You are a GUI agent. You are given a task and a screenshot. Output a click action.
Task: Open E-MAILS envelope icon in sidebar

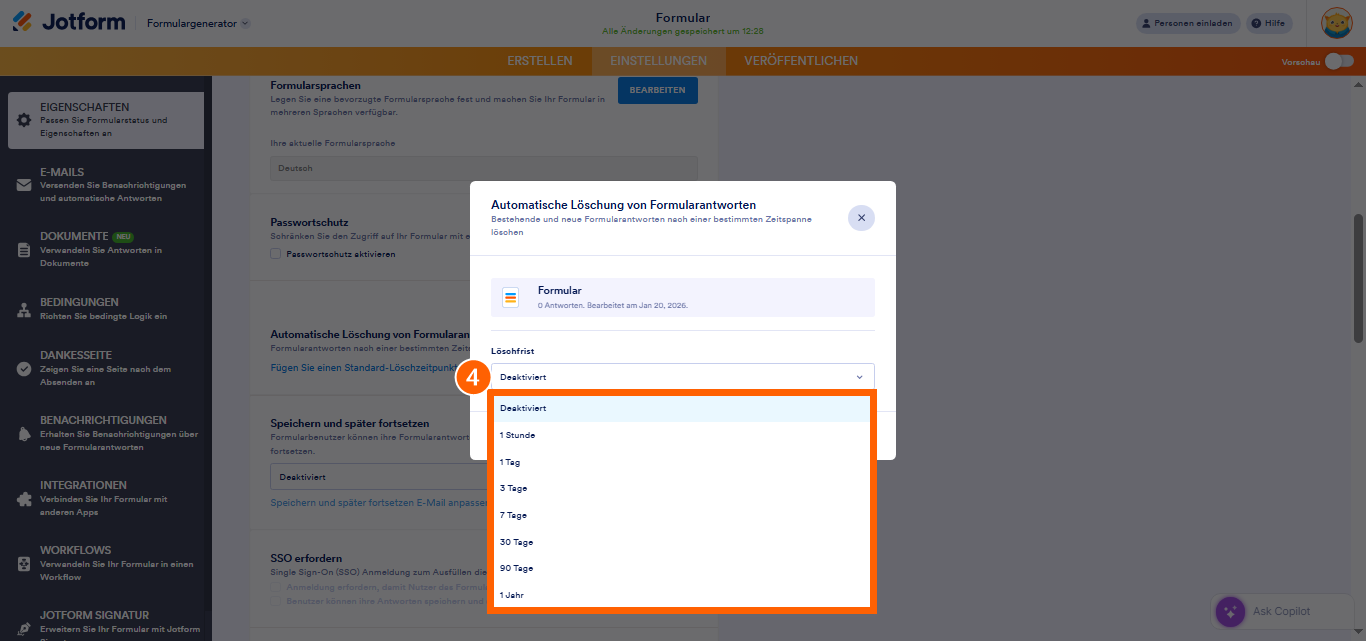(x=24, y=185)
